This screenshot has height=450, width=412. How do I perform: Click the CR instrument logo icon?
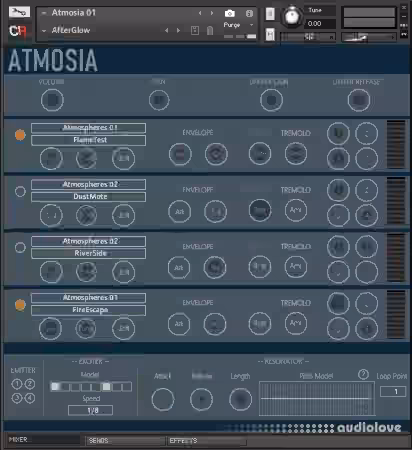click(18, 31)
